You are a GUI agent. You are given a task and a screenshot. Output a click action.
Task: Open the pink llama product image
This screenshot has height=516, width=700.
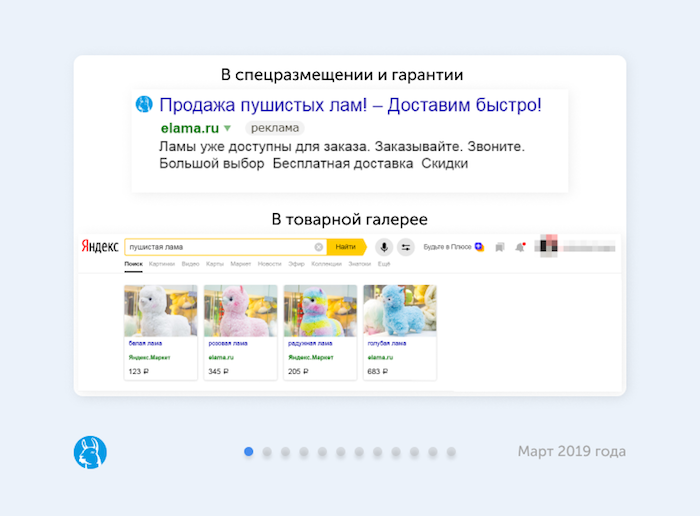coord(241,311)
